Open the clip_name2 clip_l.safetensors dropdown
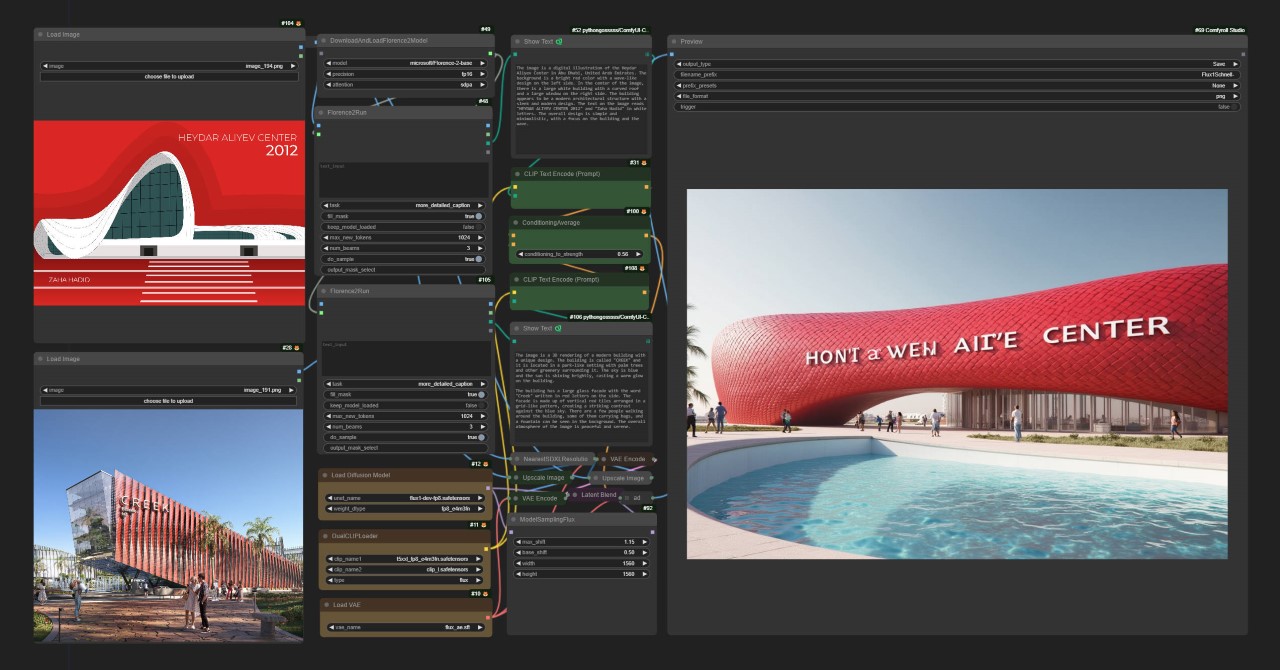This screenshot has height=670, width=1280. point(404,570)
